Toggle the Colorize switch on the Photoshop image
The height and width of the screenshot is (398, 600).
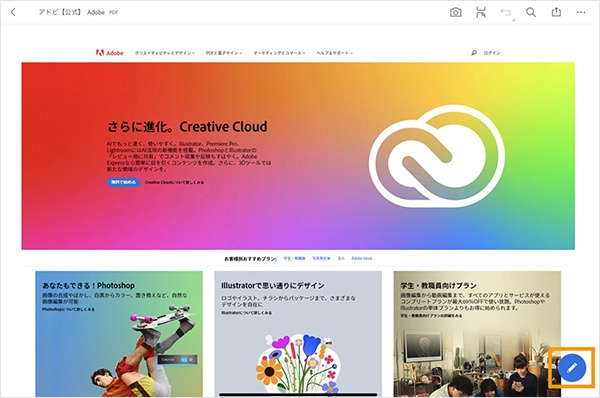[188, 360]
